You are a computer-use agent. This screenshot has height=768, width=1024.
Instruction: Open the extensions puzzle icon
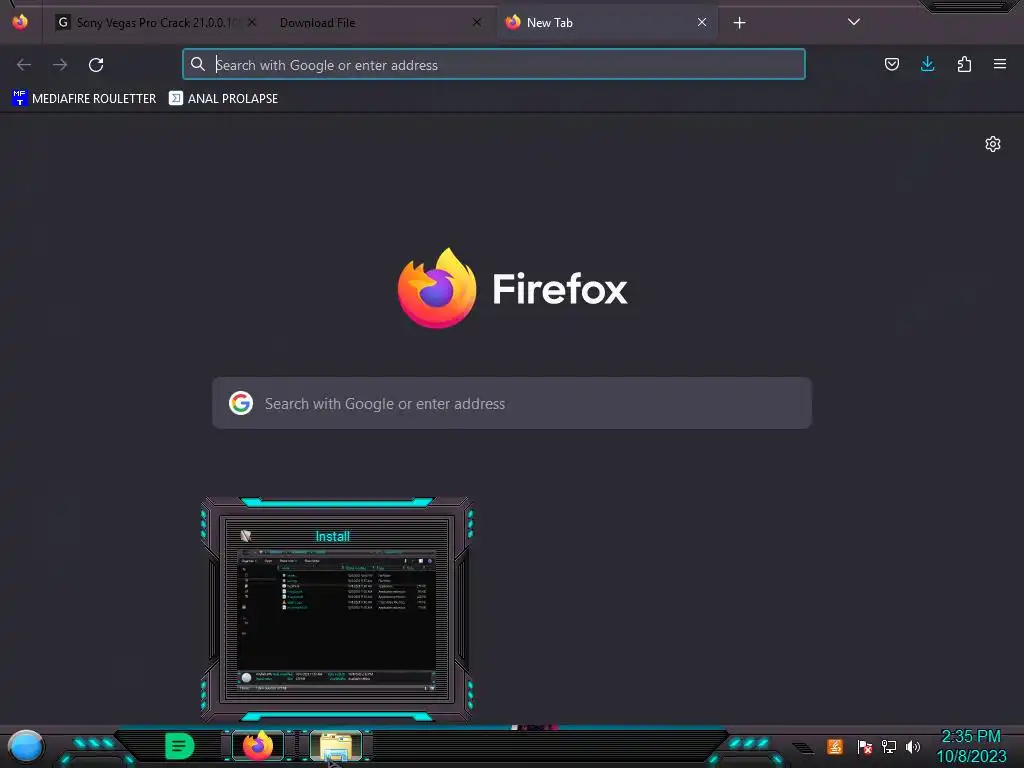point(964,64)
